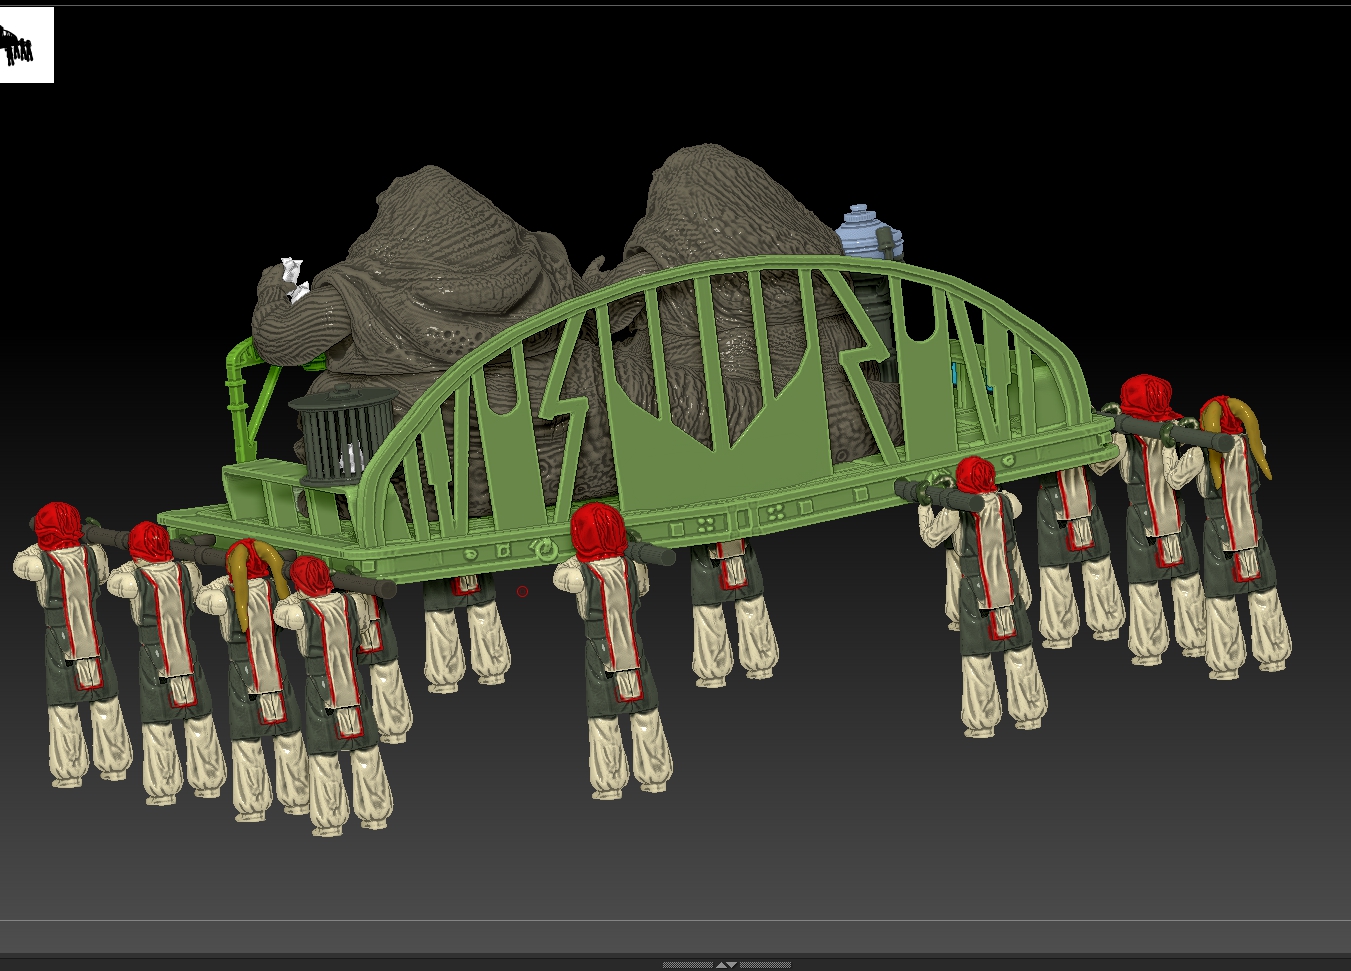Expand the bottom tray divider arrows
This screenshot has width=1351, height=971.
(x=727, y=965)
